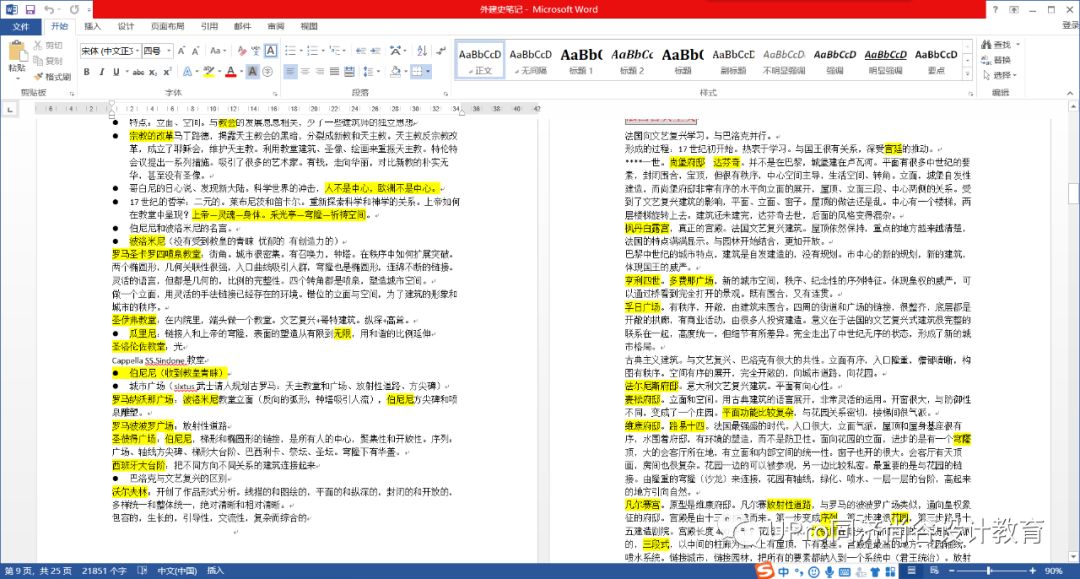Open the Change Case (Aa) dropdown
The image size is (1080, 579).
[x=218, y=51]
